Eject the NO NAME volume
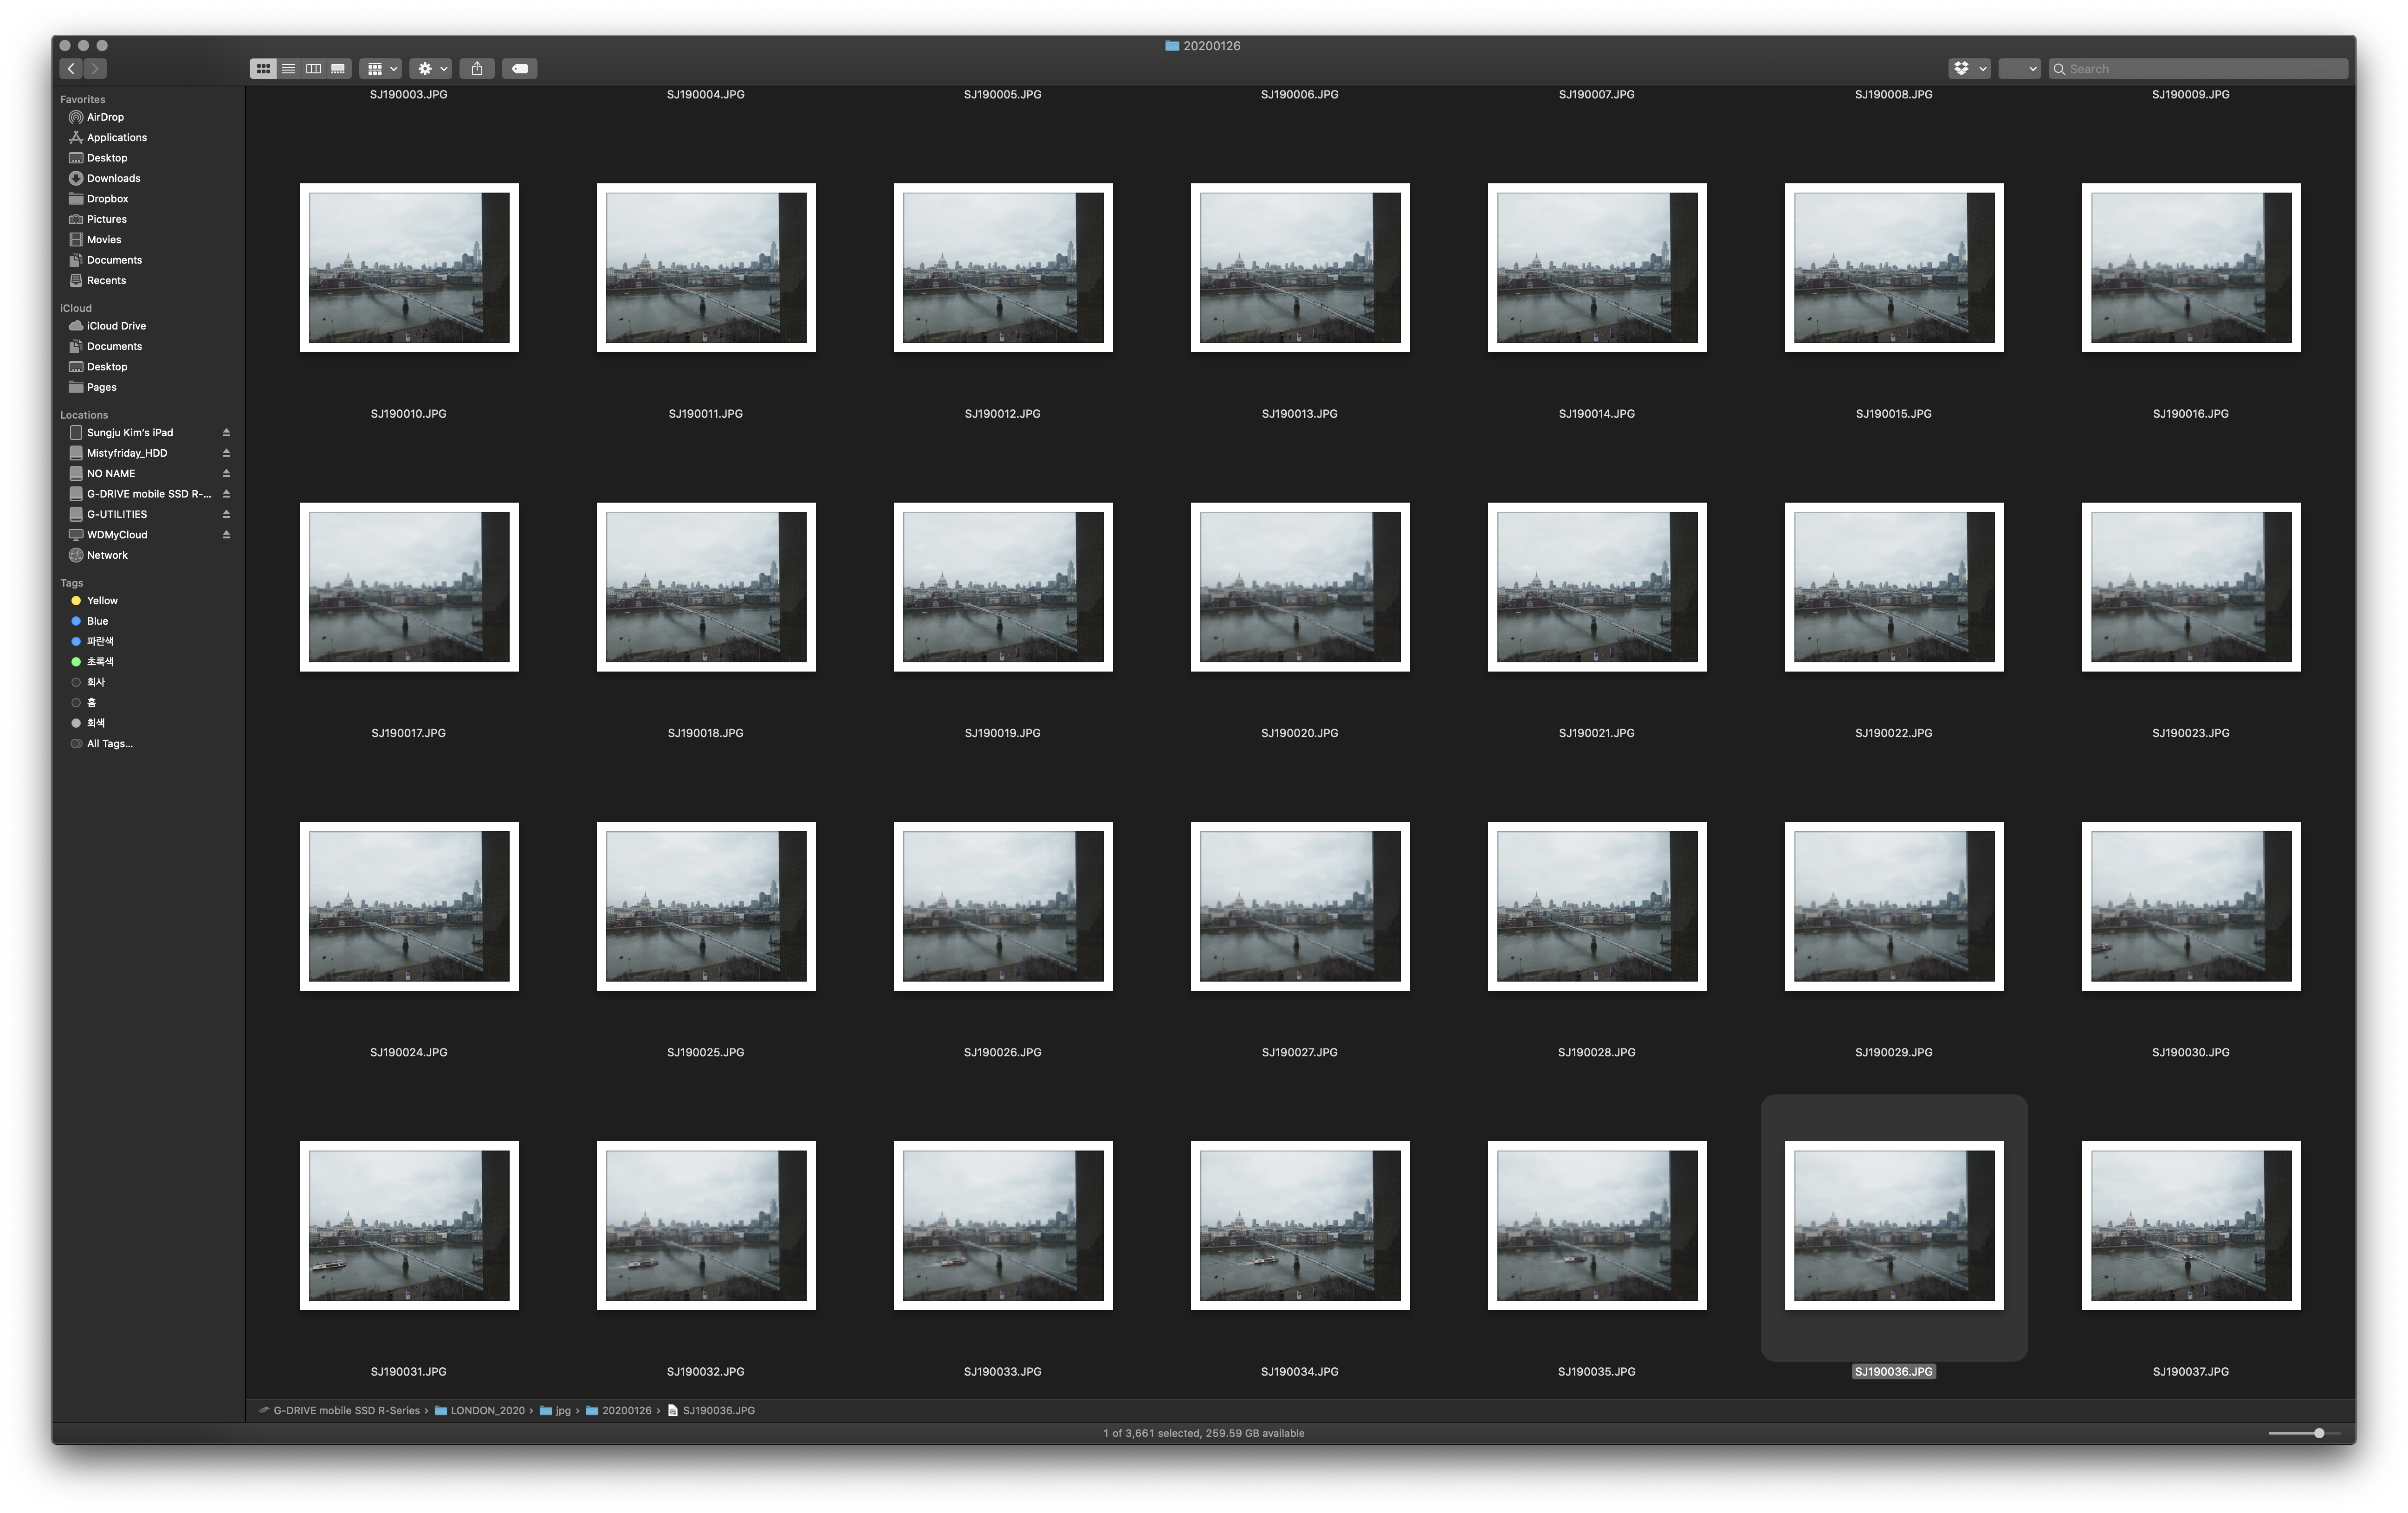Image resolution: width=2408 pixels, height=1513 pixels. pos(226,474)
